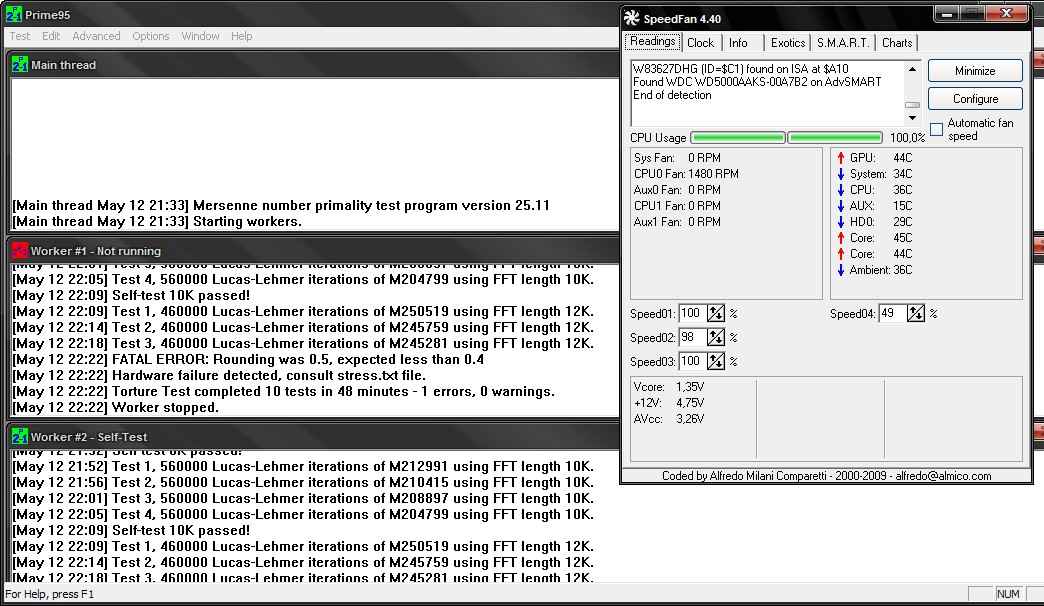Click the M212991 test line in Worker #2
This screenshot has width=1044, height=606.
[x=303, y=467]
